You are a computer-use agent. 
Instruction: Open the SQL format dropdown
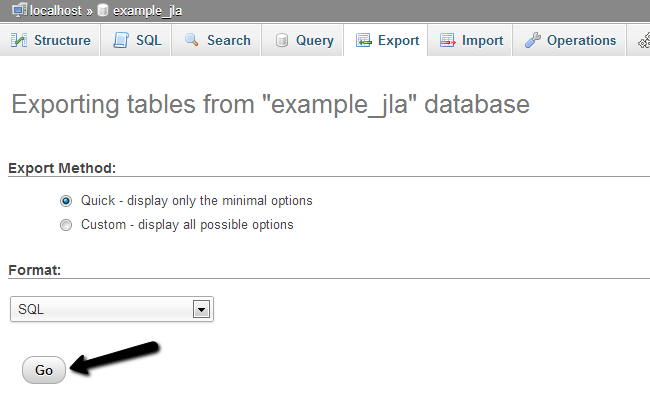tap(112, 309)
